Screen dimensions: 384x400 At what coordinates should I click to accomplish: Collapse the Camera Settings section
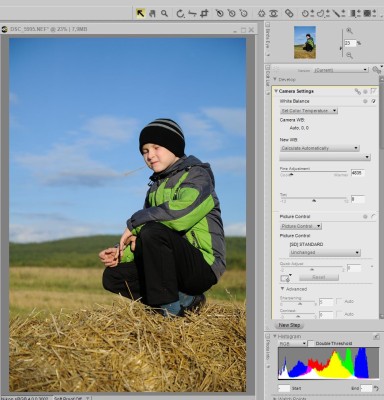coord(276,91)
